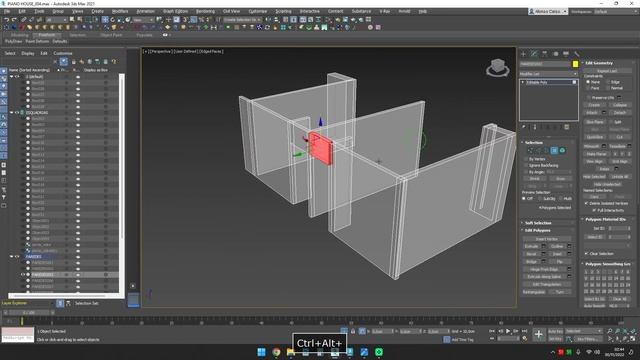Click Selection Lock Toggle in status bar

[353, 331]
